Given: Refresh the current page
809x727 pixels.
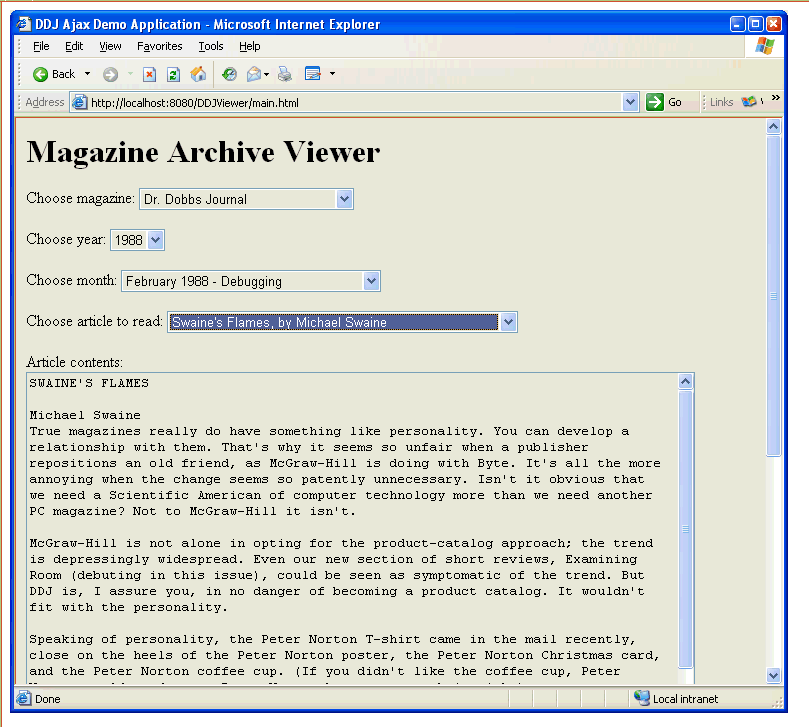Looking at the screenshot, I should pyautogui.click(x=173, y=74).
